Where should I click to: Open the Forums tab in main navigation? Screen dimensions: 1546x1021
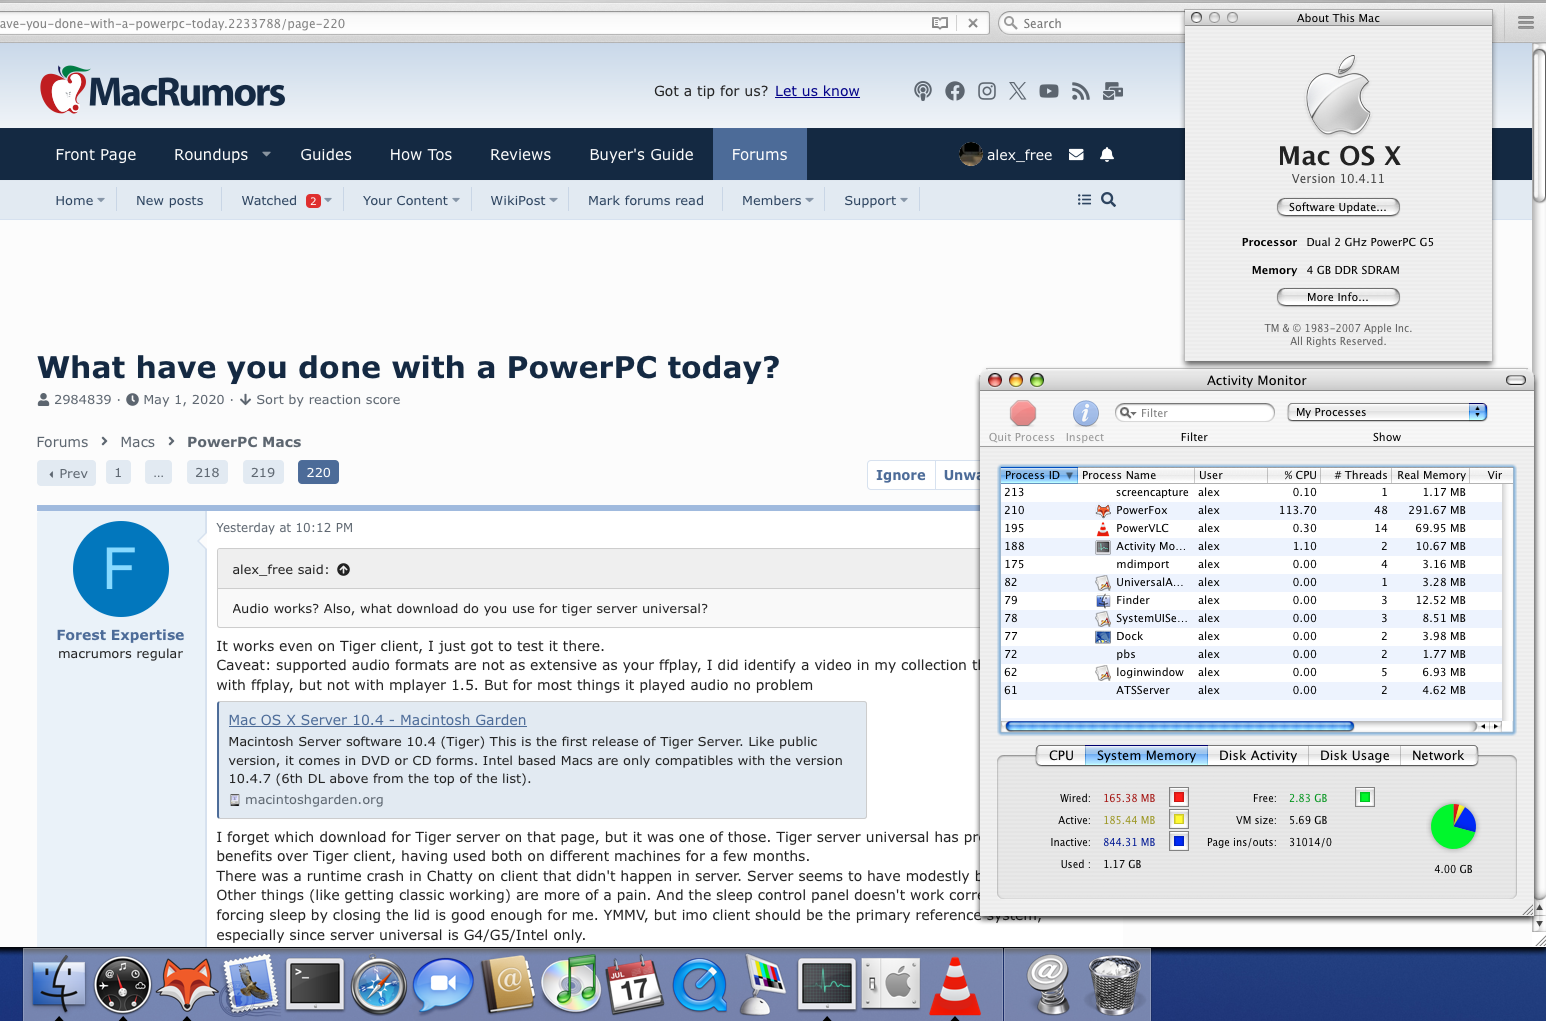point(760,154)
